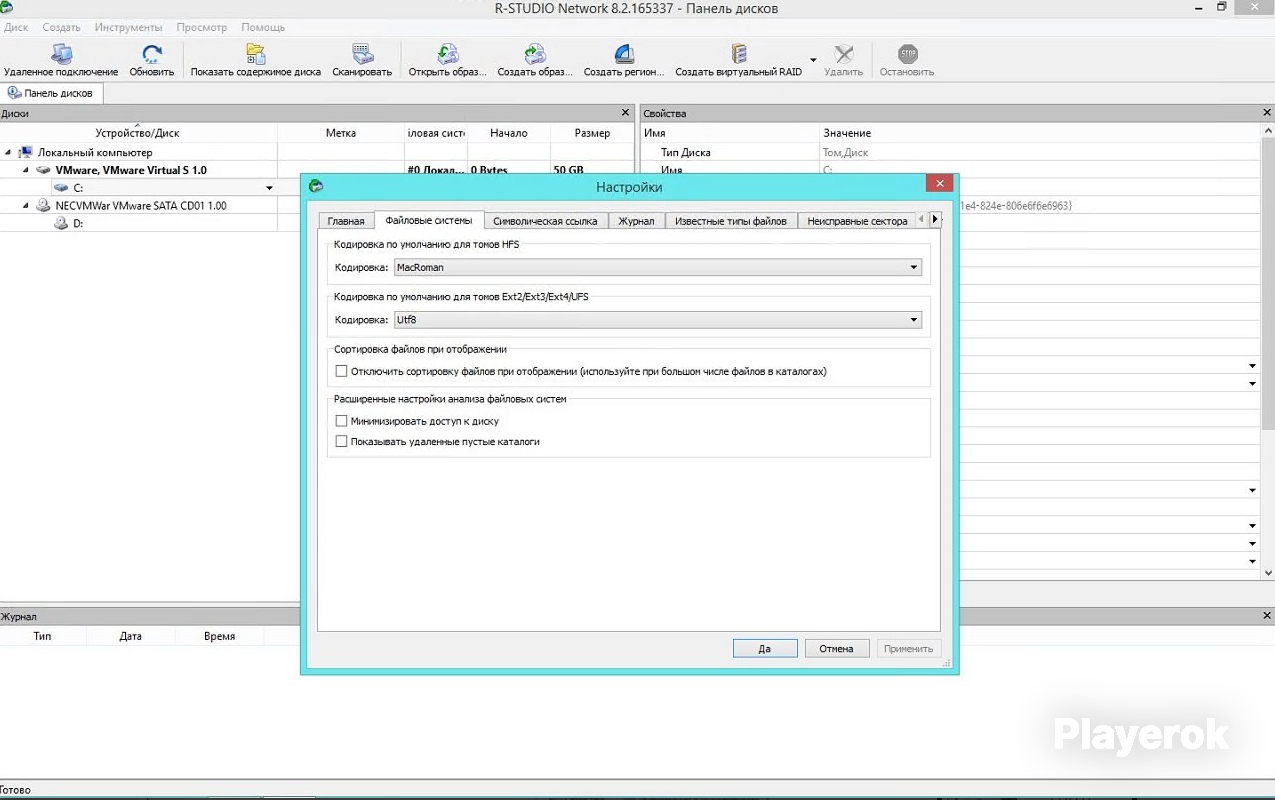
Task: Open the dropdown arrow next to C: drive
Action: click(269, 188)
